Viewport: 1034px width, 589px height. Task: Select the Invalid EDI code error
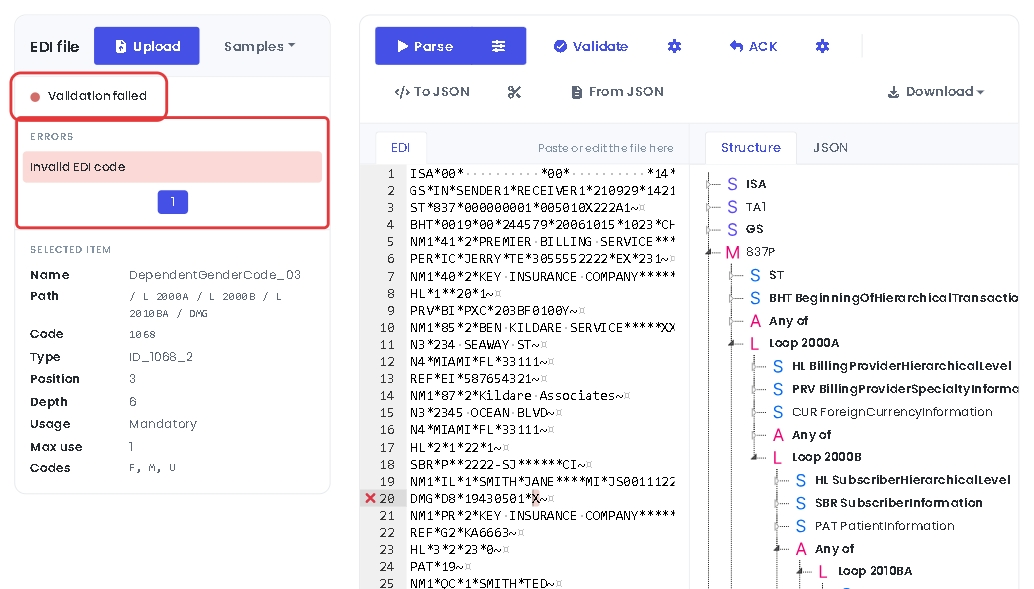pos(172,167)
